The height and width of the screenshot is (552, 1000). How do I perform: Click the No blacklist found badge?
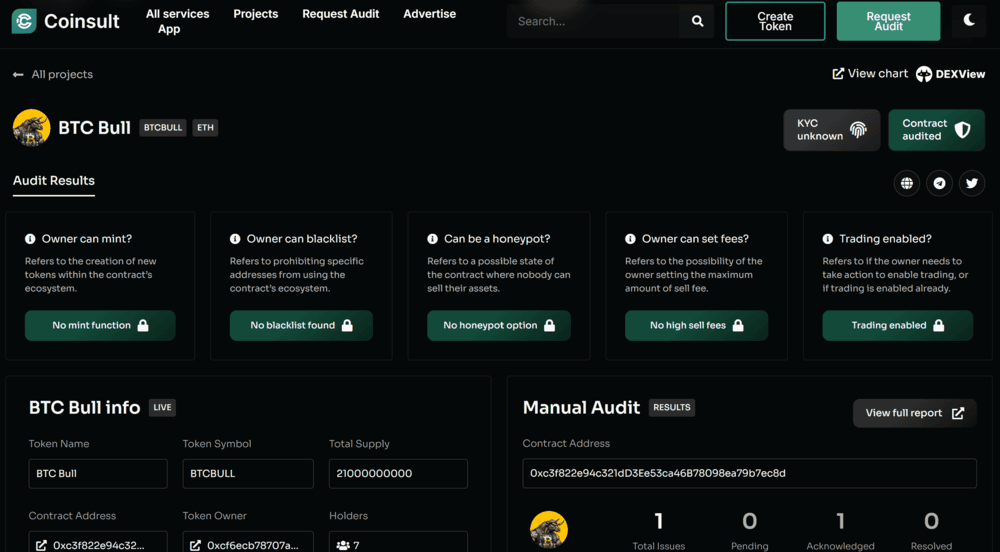point(301,325)
